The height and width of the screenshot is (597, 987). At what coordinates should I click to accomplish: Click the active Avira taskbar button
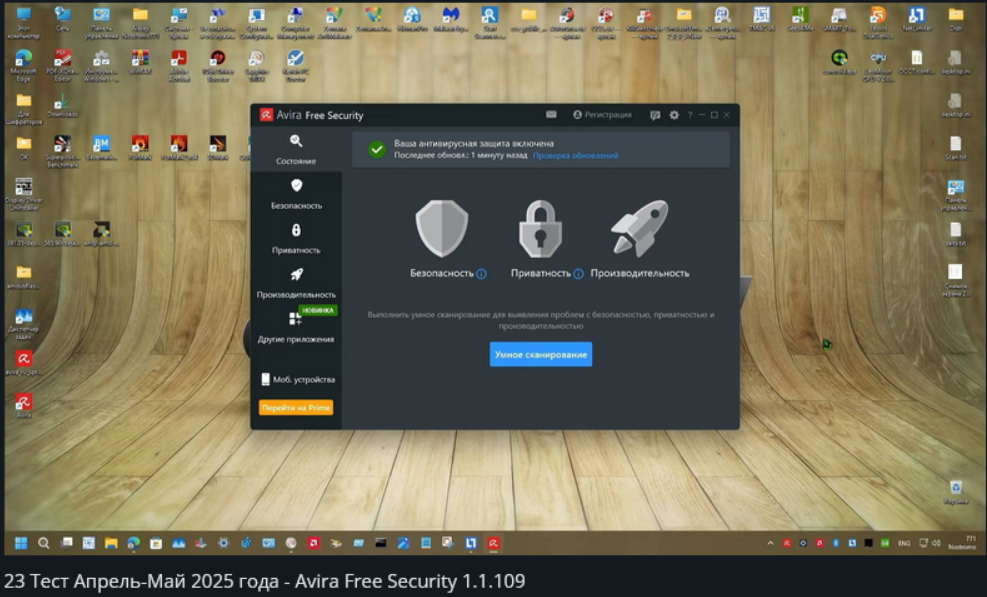494,543
